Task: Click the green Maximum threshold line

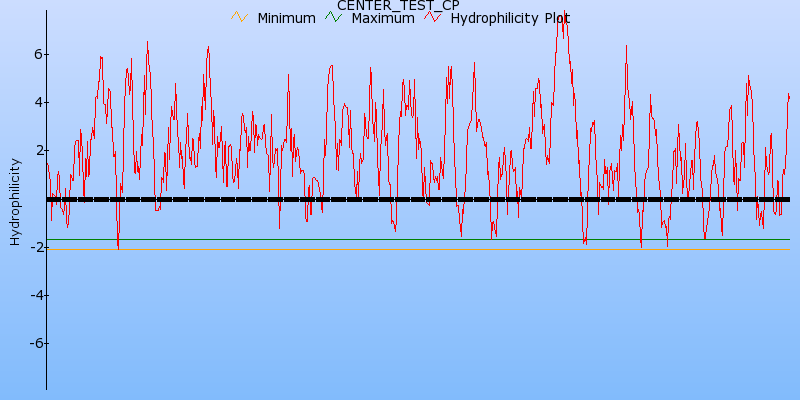Action: pyautogui.click(x=418, y=239)
